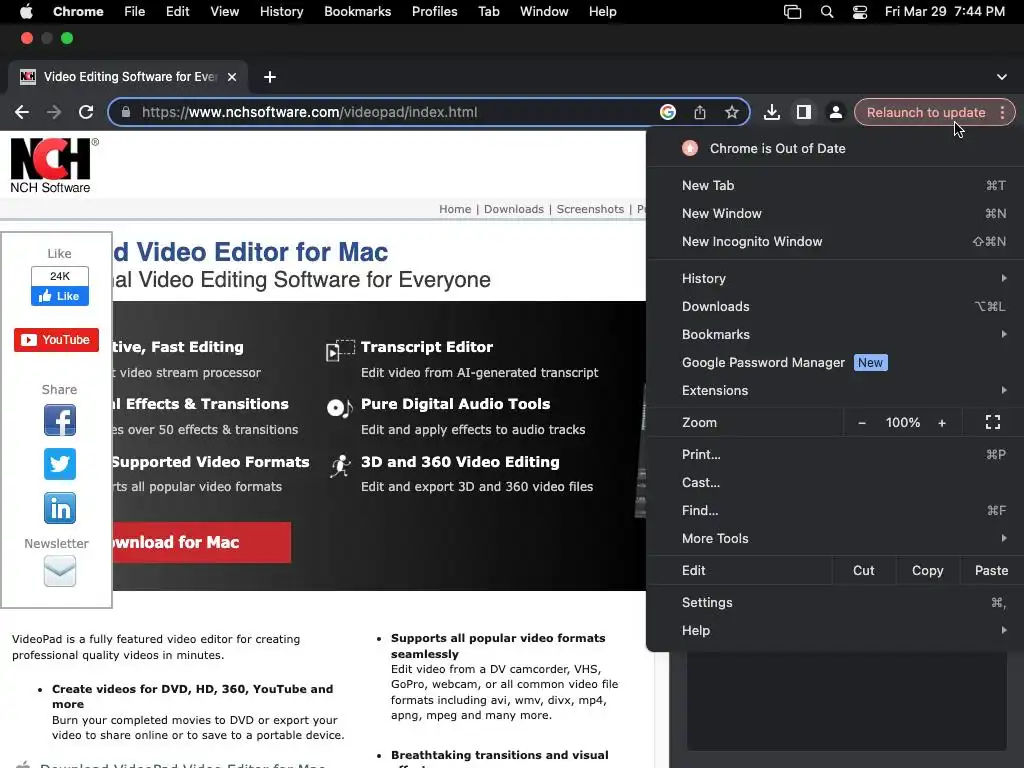The width and height of the screenshot is (1024, 768).
Task: Expand the History submenu
Action: (x=835, y=278)
